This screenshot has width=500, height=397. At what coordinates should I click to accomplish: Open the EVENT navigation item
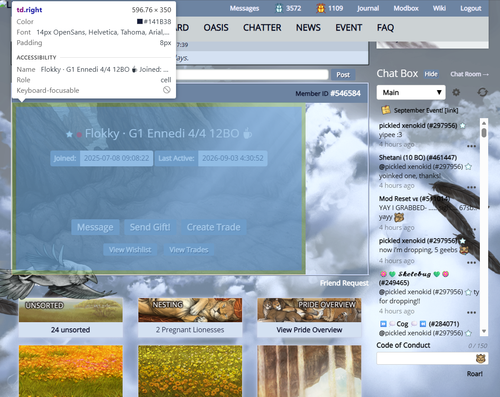349,28
